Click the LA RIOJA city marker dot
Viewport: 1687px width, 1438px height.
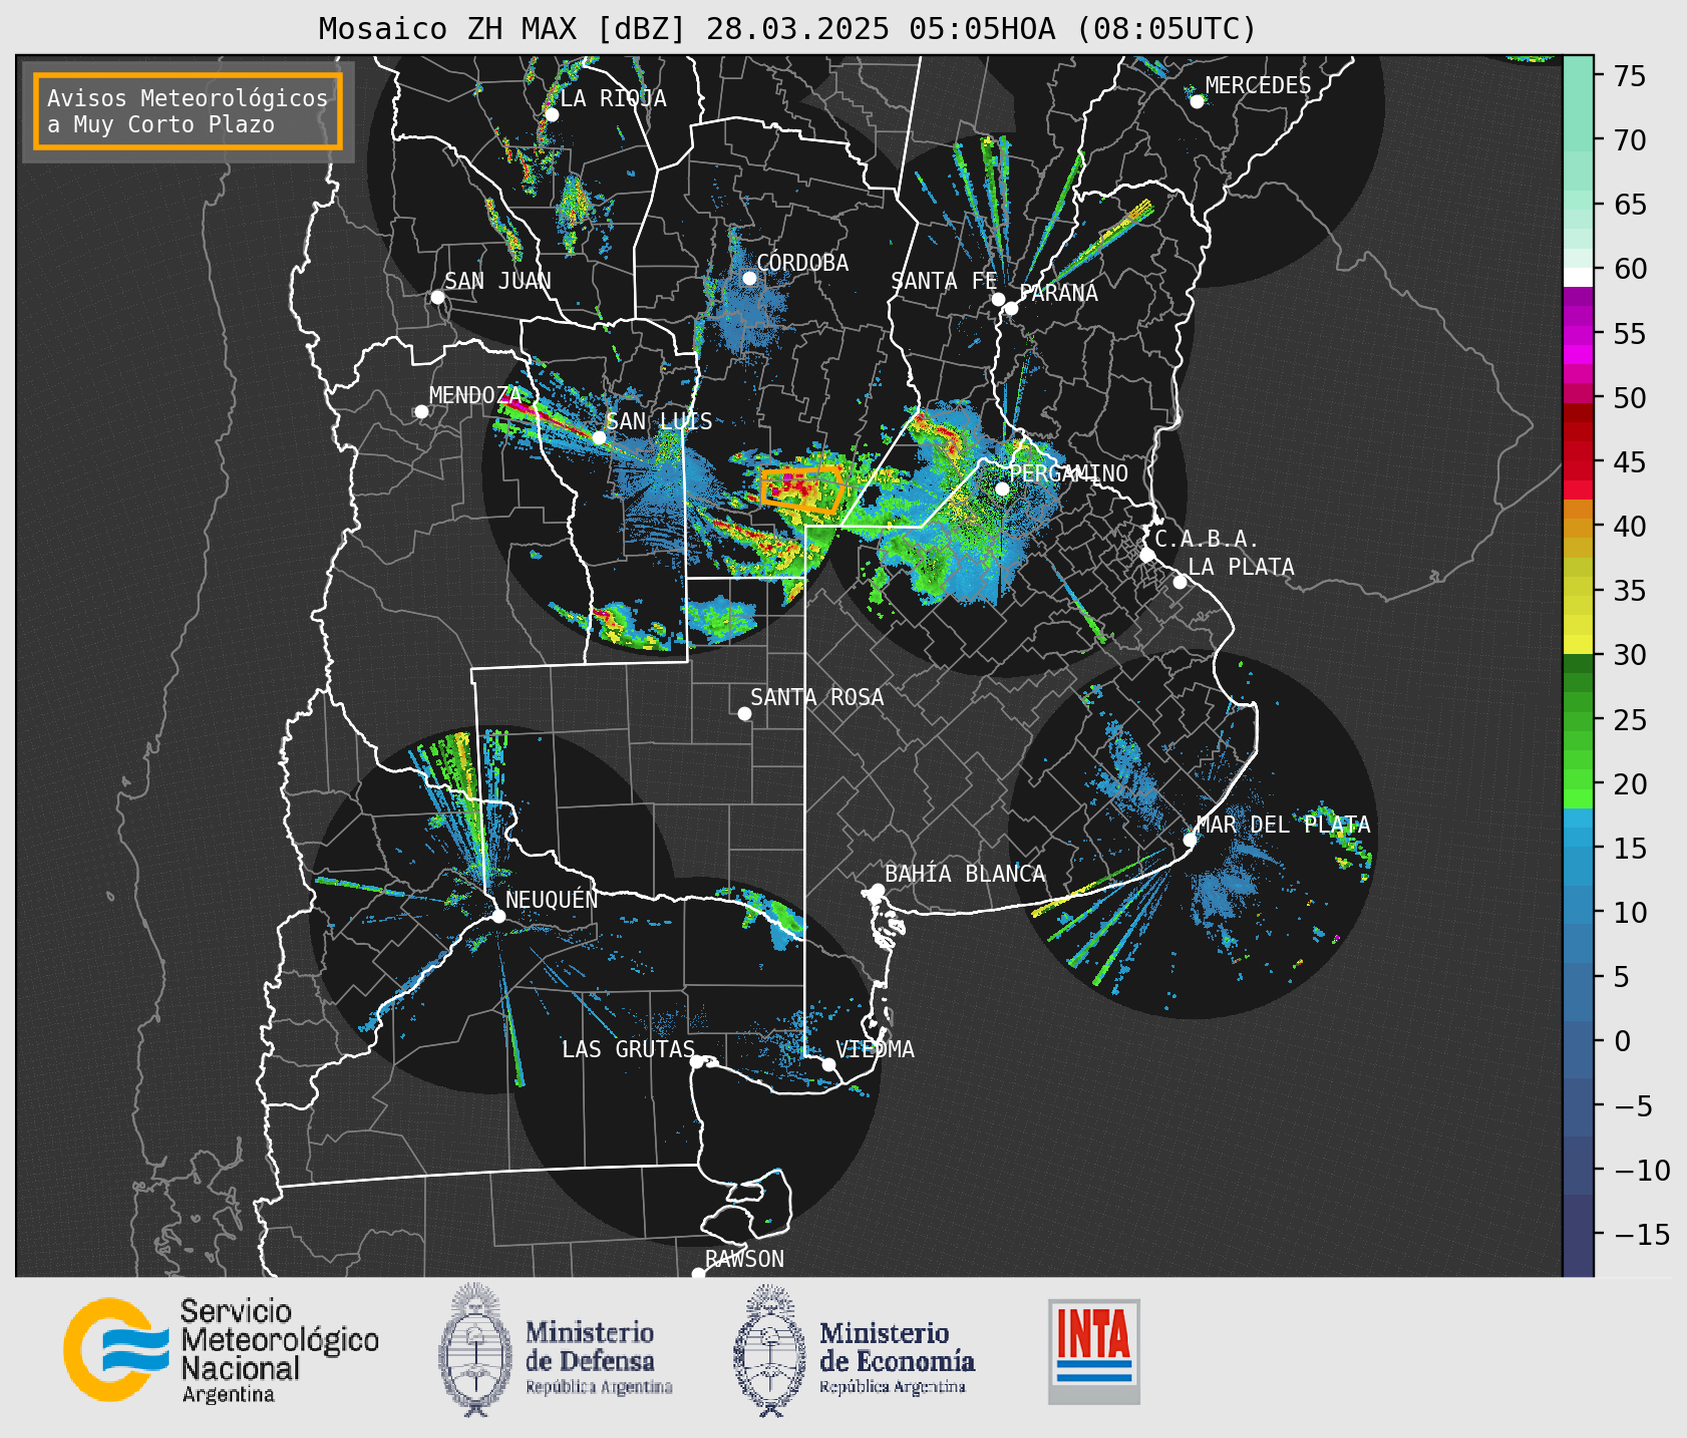551,114
